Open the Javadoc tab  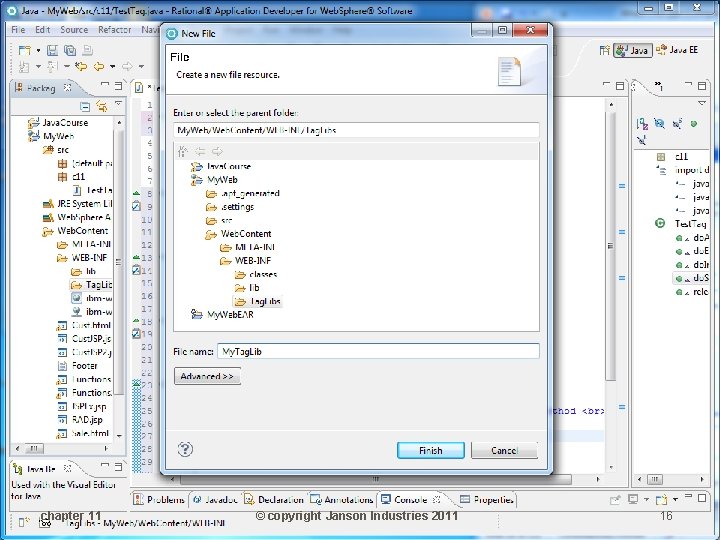tap(215, 499)
